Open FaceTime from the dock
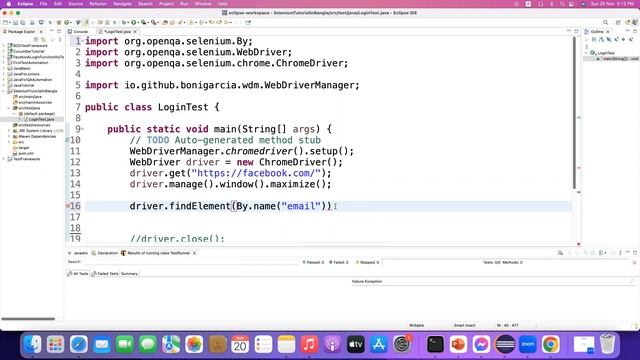The width and height of the screenshot is (640, 360). tap(124, 344)
